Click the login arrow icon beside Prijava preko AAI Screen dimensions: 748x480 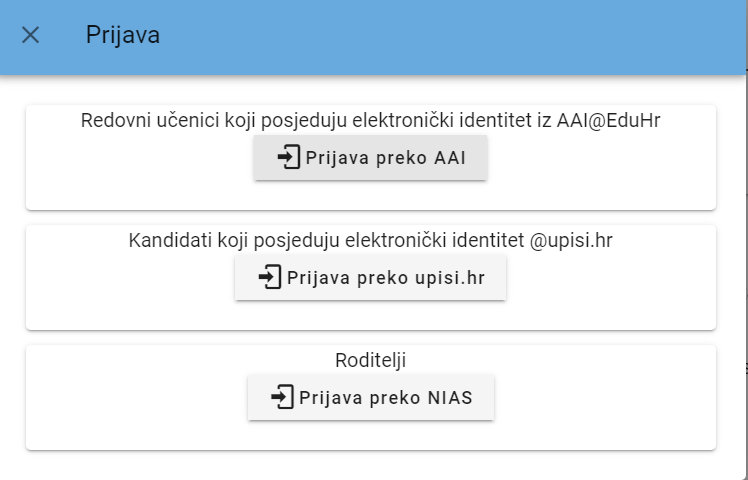click(288, 158)
